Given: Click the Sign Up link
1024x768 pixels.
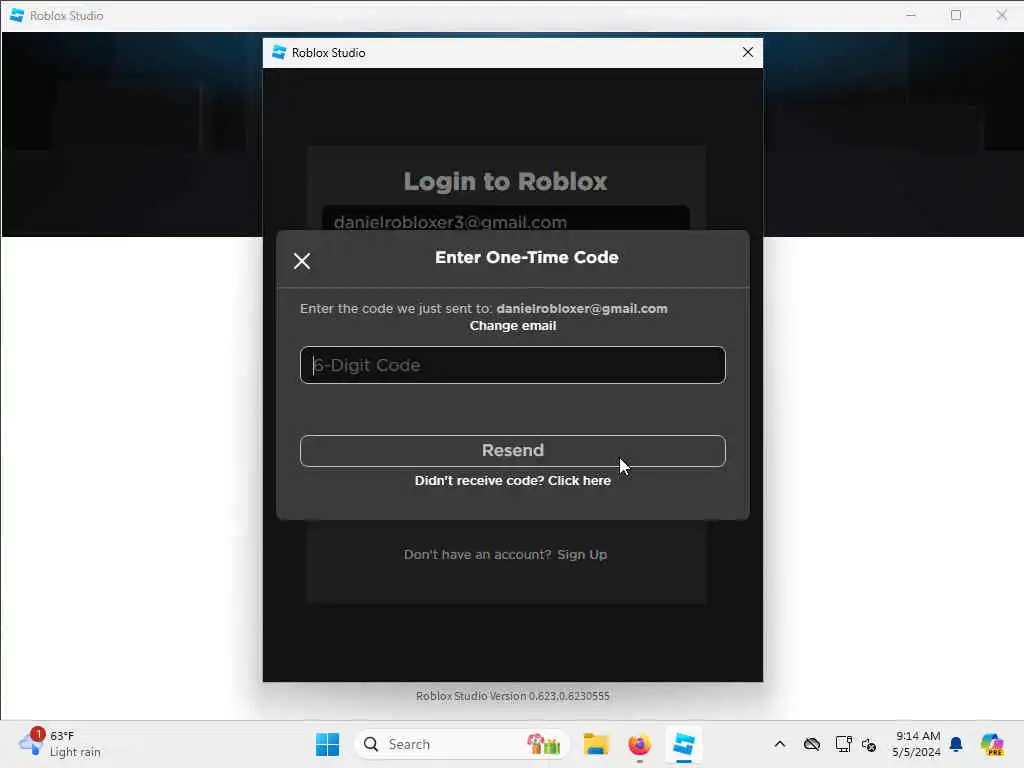Looking at the screenshot, I should (x=582, y=554).
